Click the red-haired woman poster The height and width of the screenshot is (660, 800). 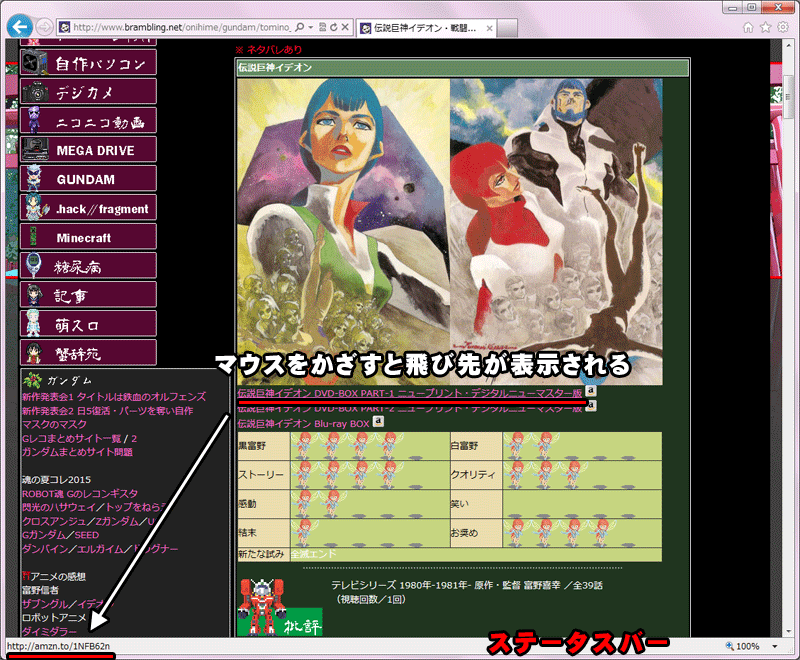(556, 231)
